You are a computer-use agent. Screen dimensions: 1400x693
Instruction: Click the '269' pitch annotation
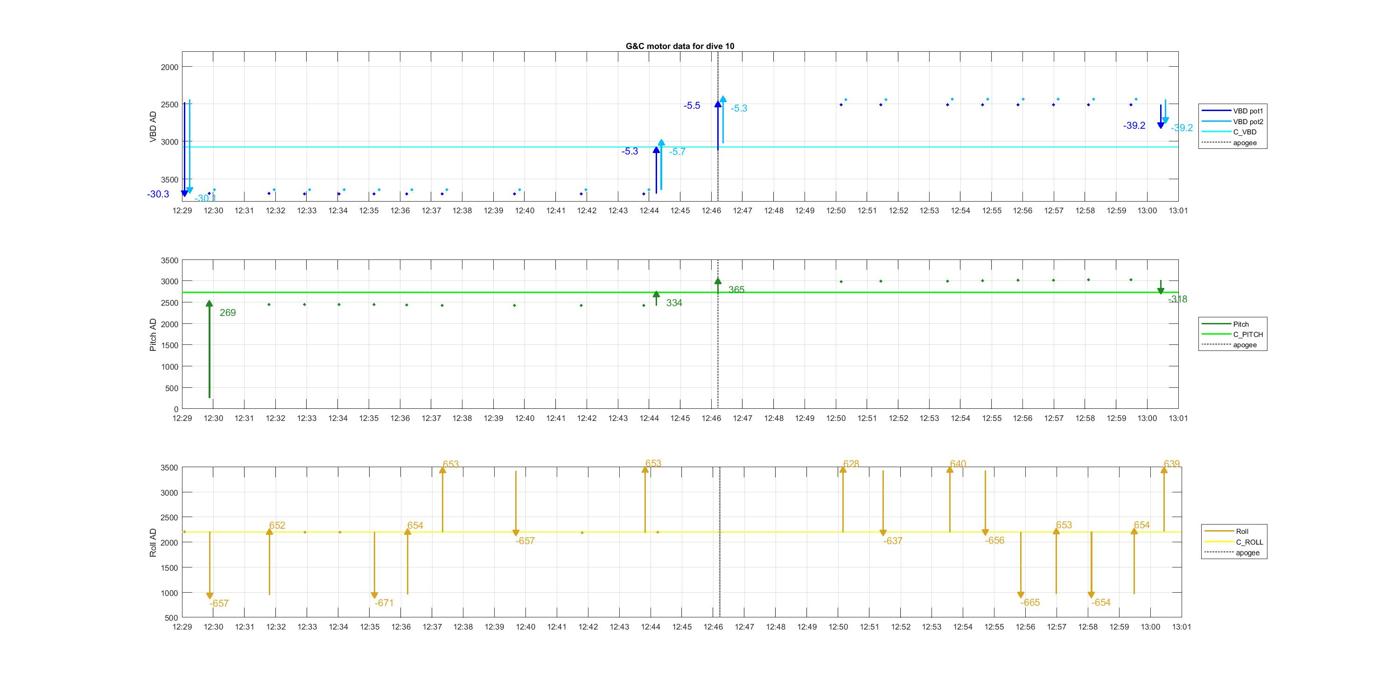click(227, 313)
